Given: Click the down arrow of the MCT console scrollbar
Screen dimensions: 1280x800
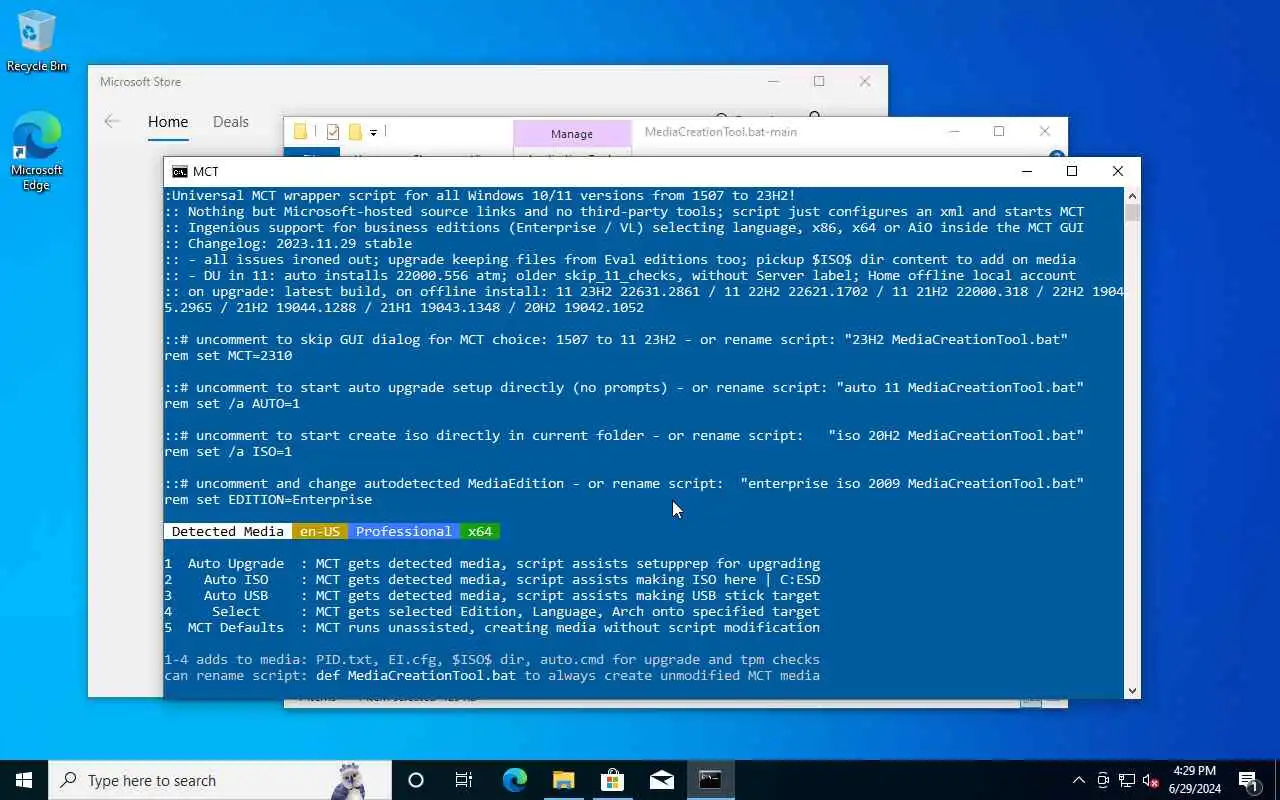Looking at the screenshot, I should point(1132,690).
